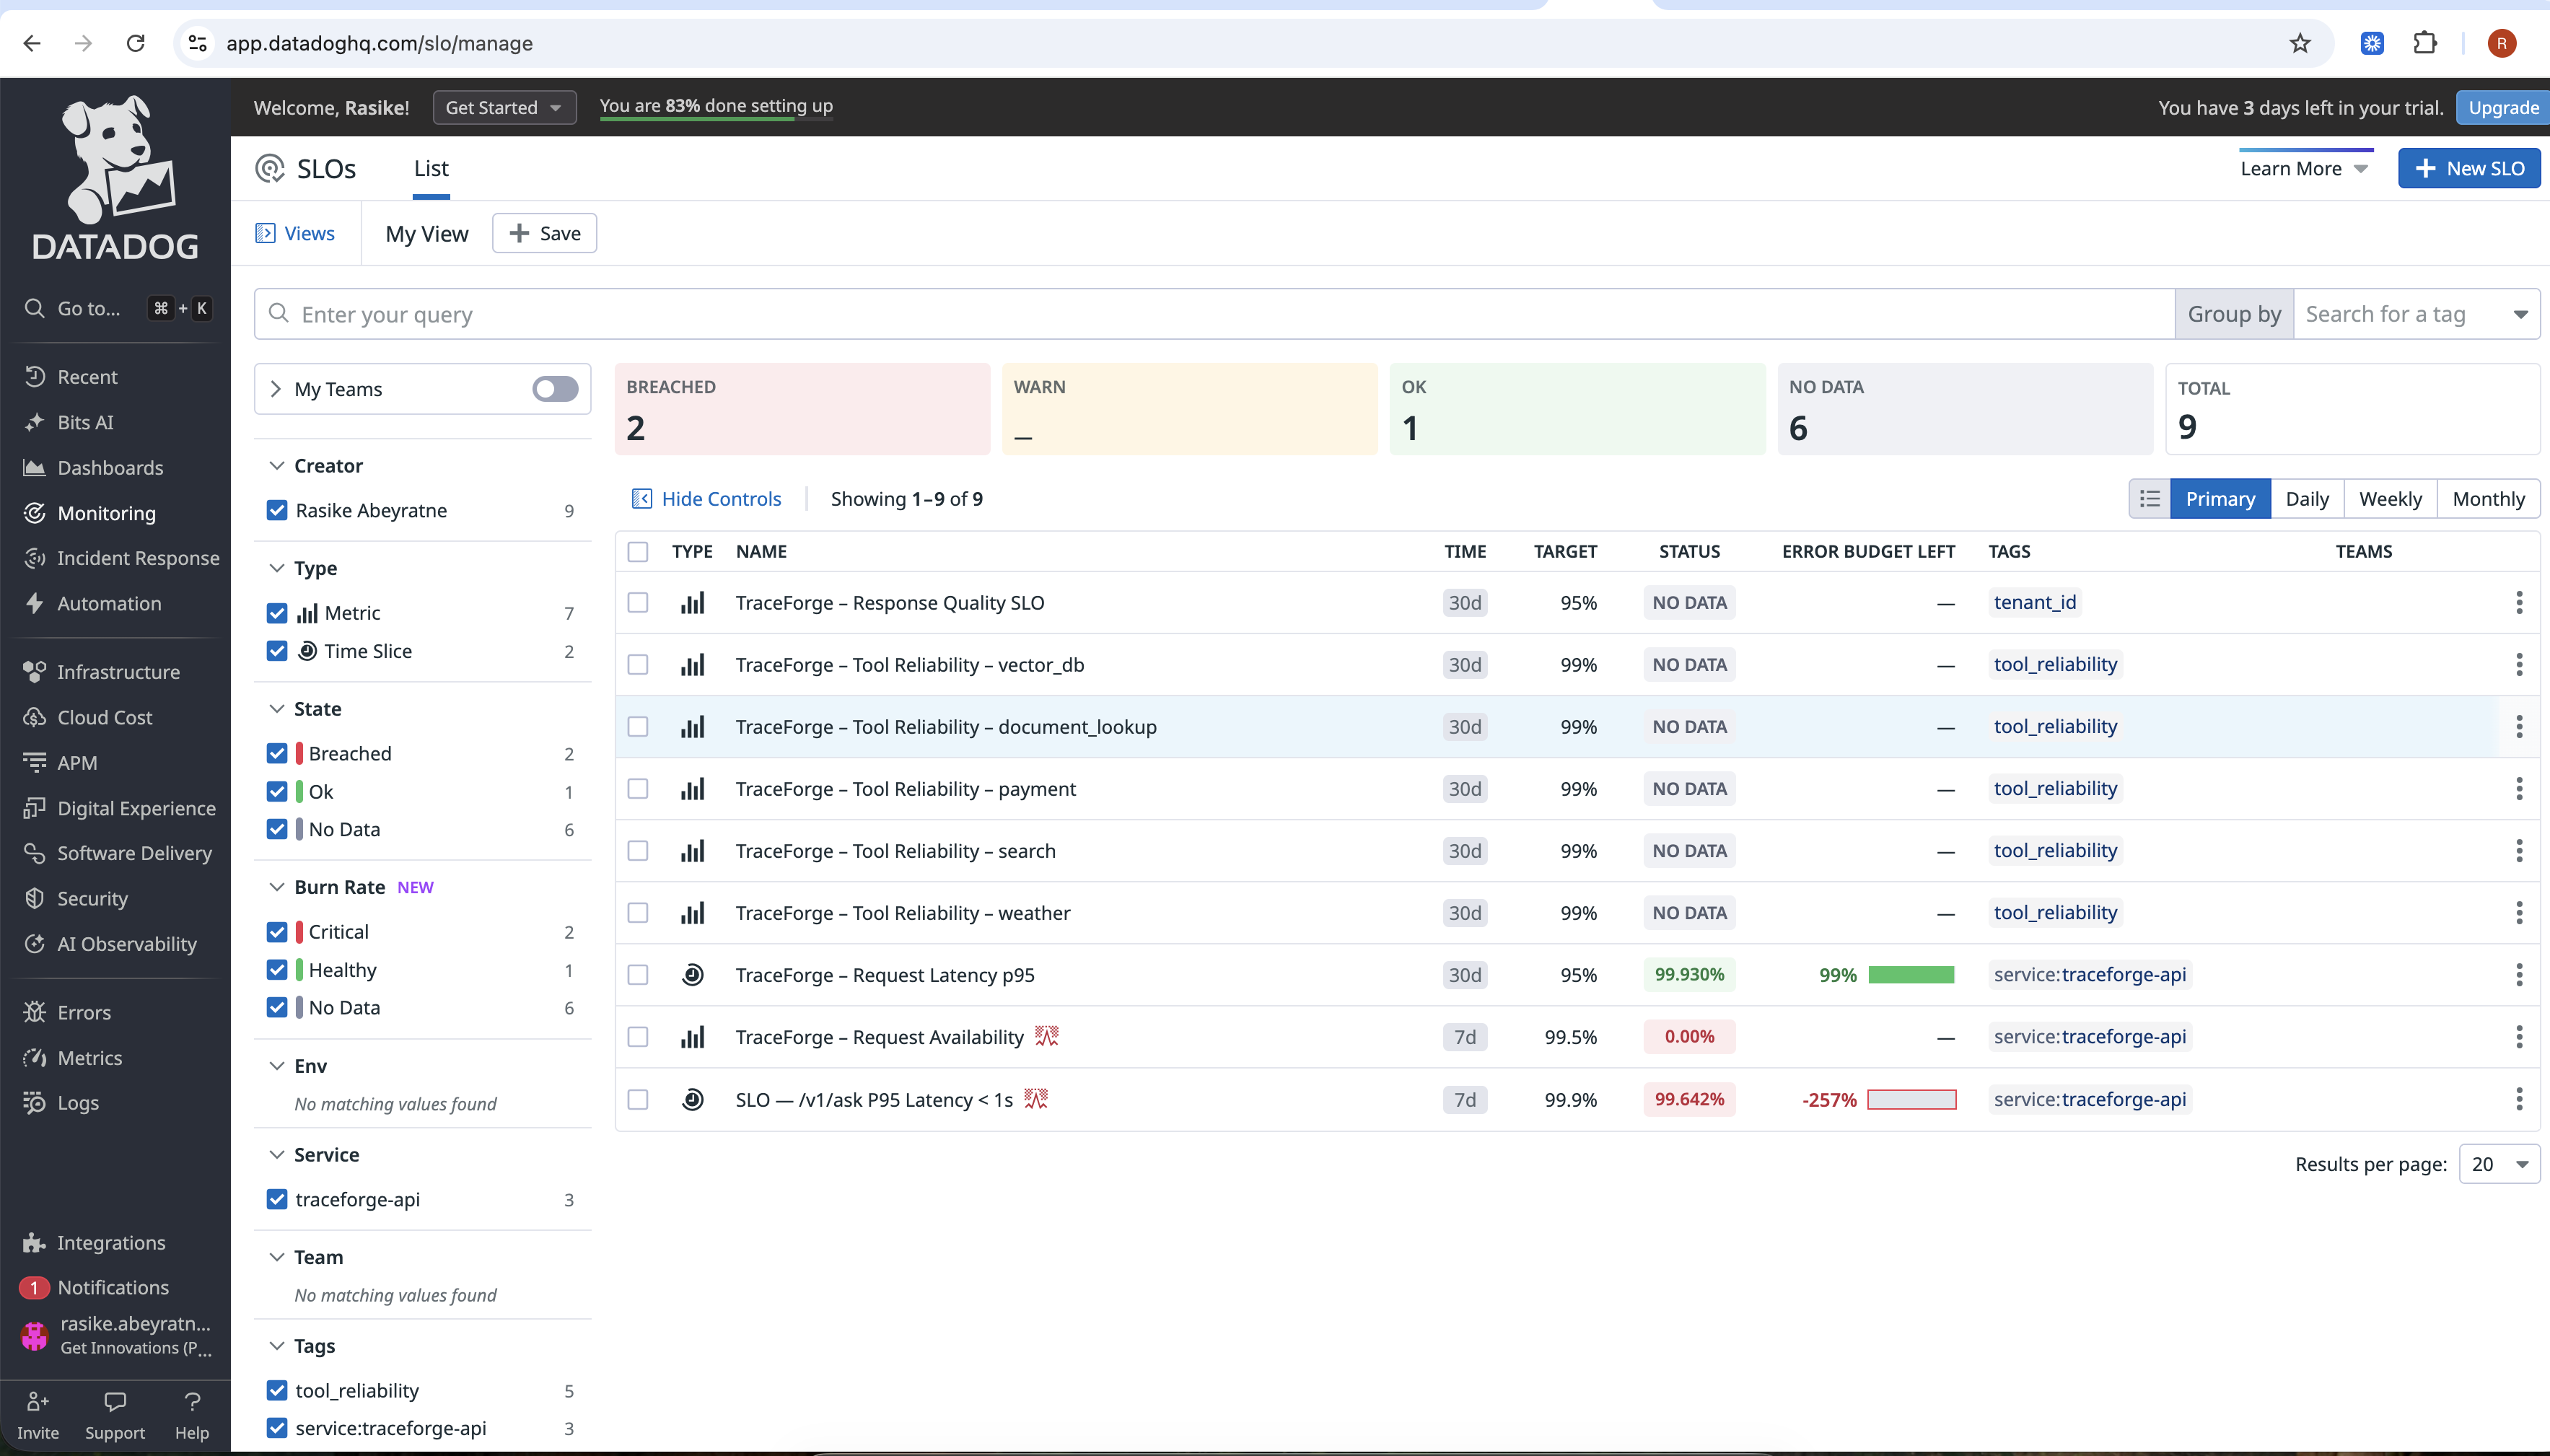Open Results per page dropdown
Screen dimensions: 2550x1456
pos(2499,1164)
